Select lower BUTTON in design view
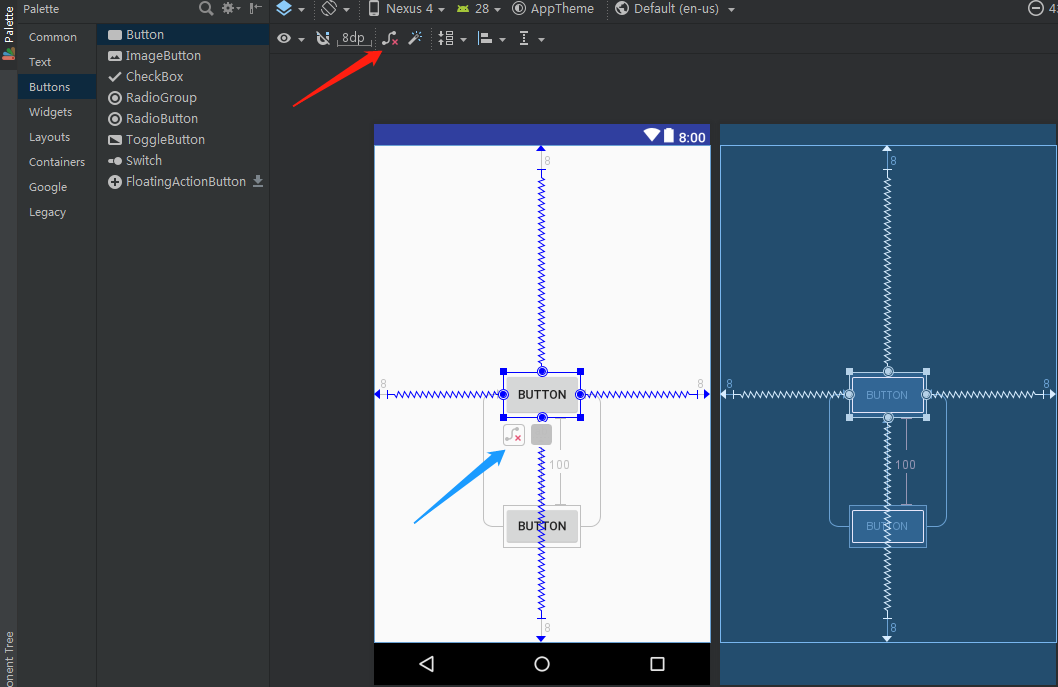 point(542,526)
